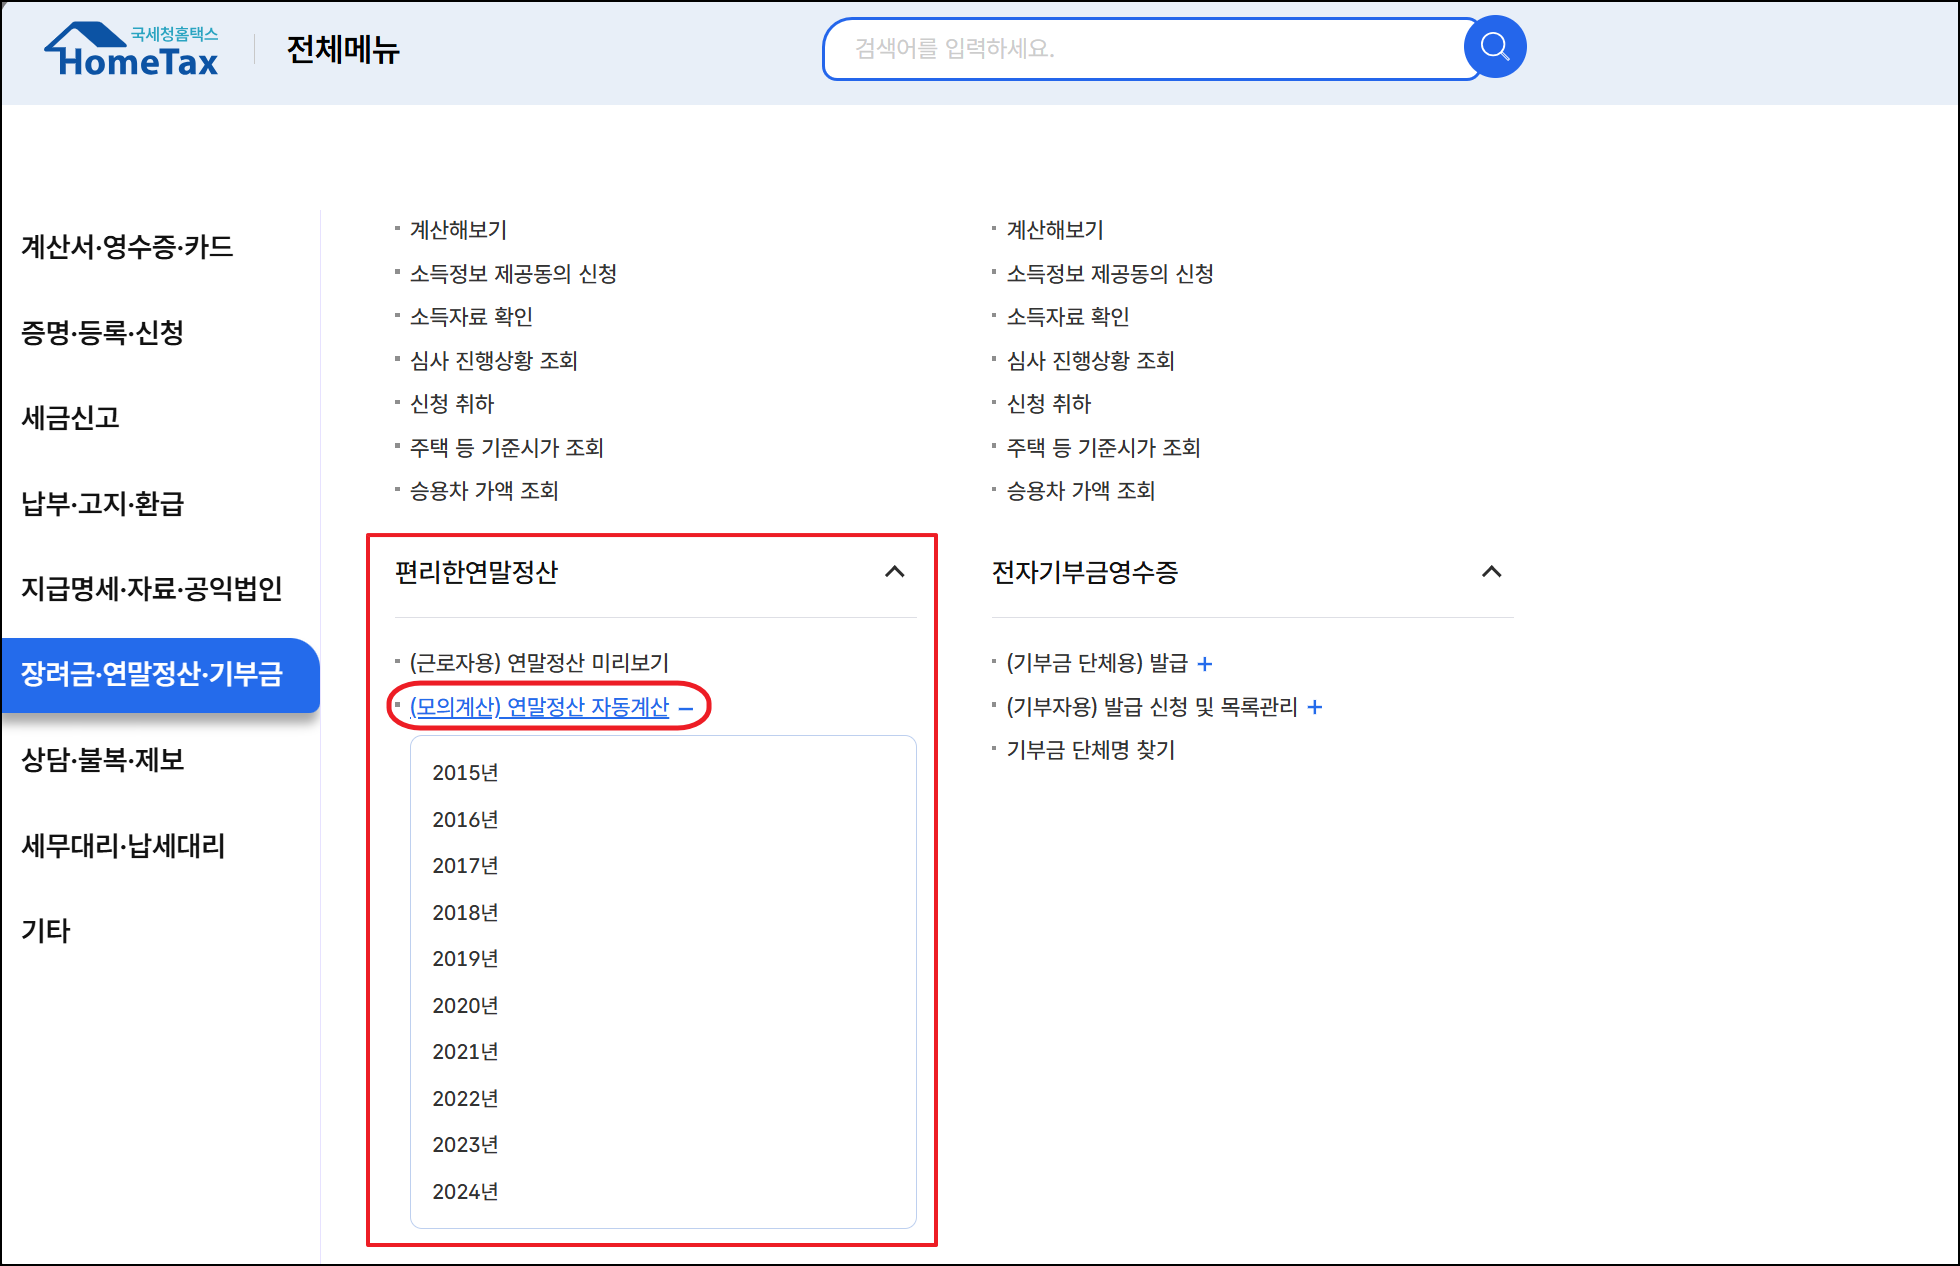
Task: Click 승용차 가액 조회 in the left column
Action: tap(484, 491)
